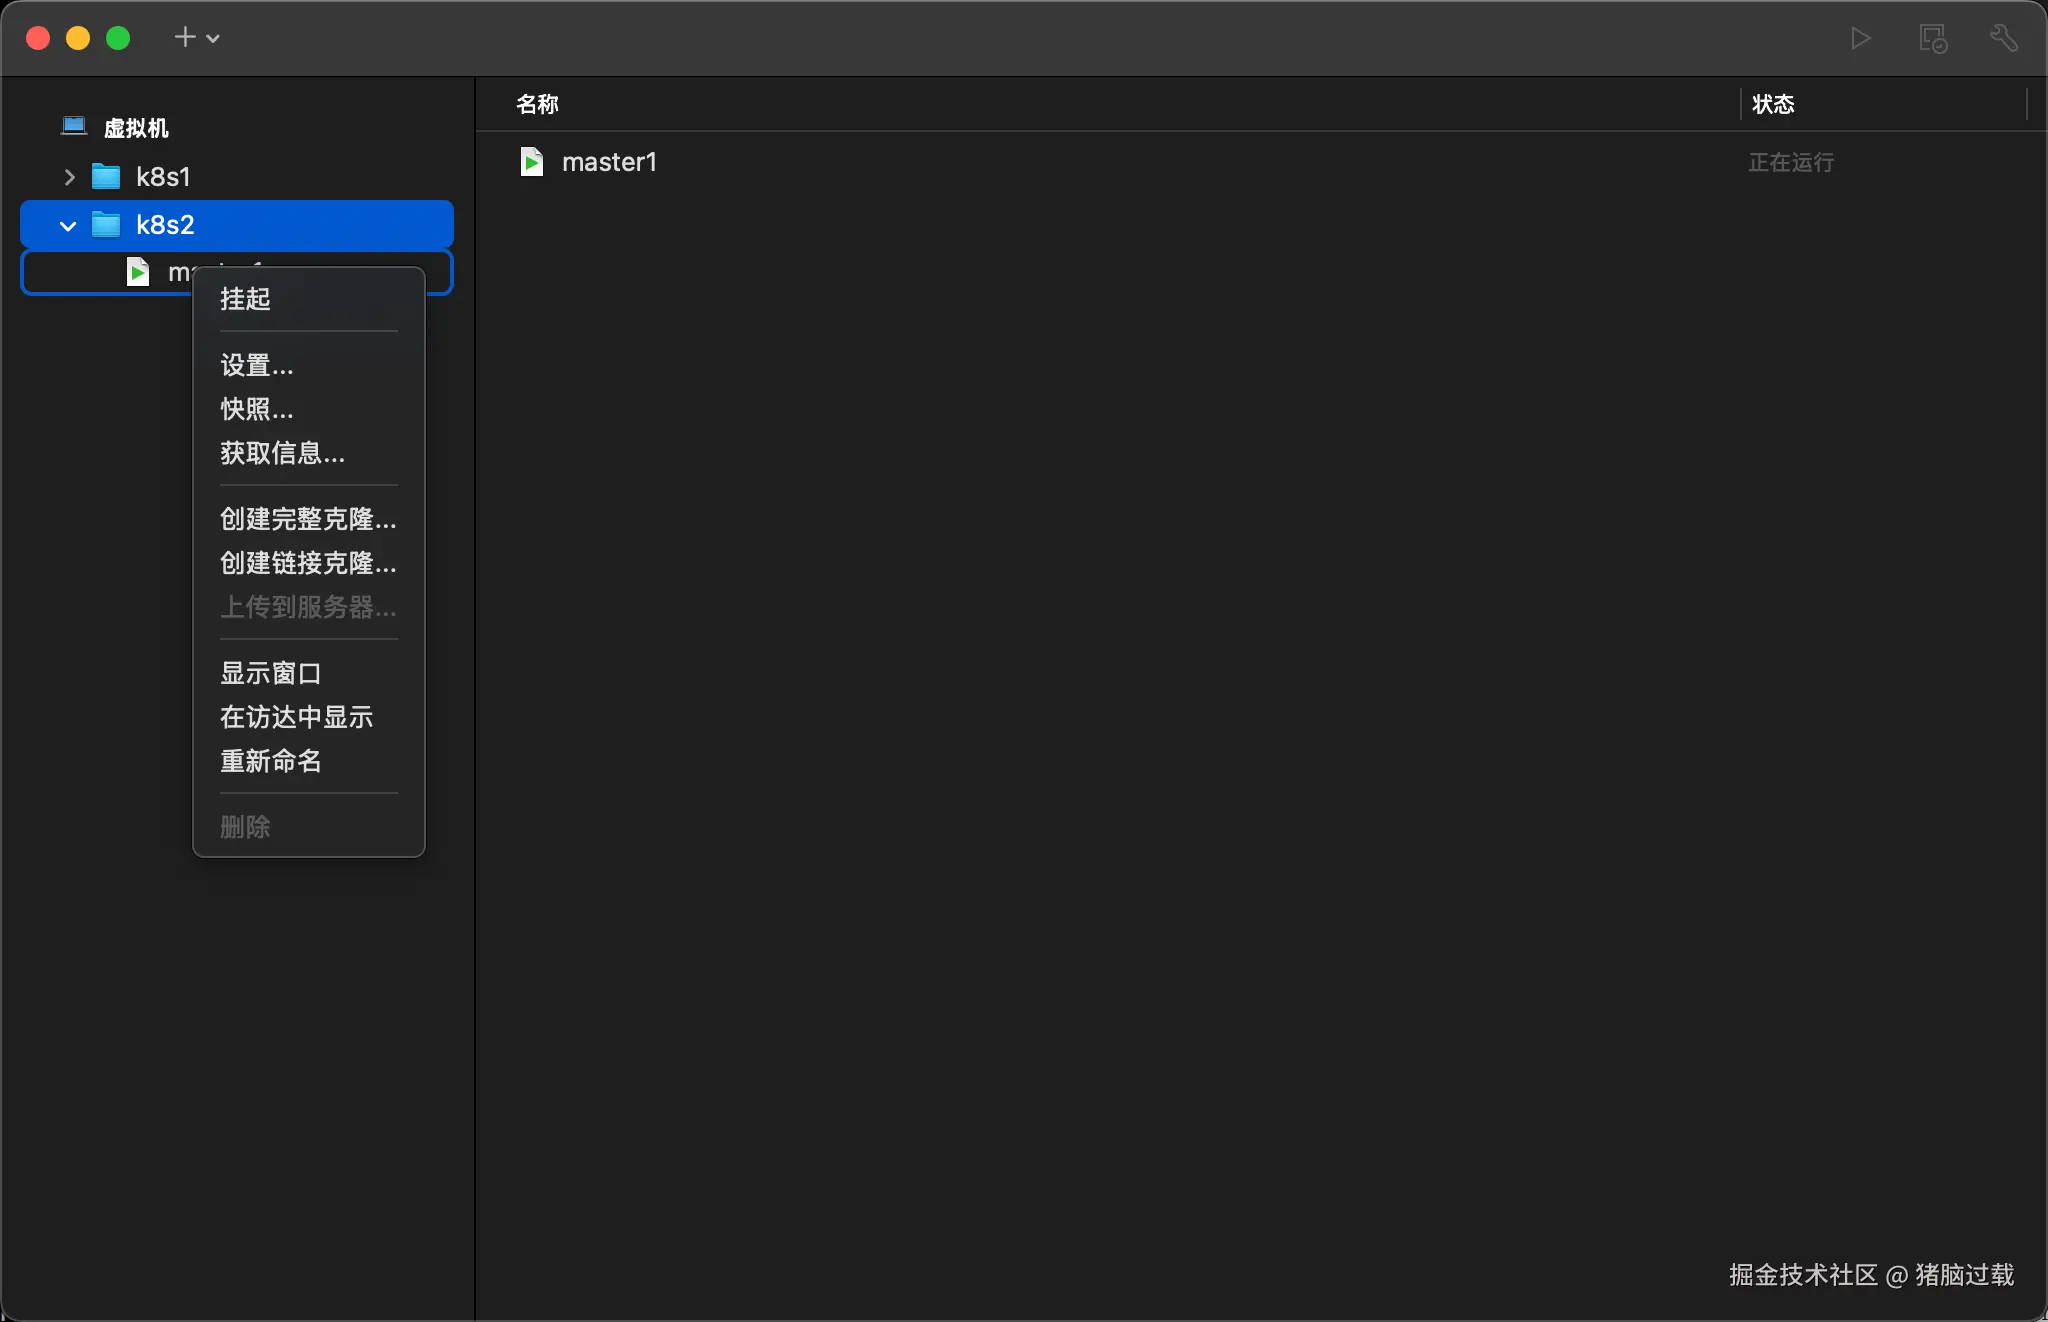2048x1322 pixels.
Task: Click the play/start VM toolbar icon
Action: point(1860,39)
